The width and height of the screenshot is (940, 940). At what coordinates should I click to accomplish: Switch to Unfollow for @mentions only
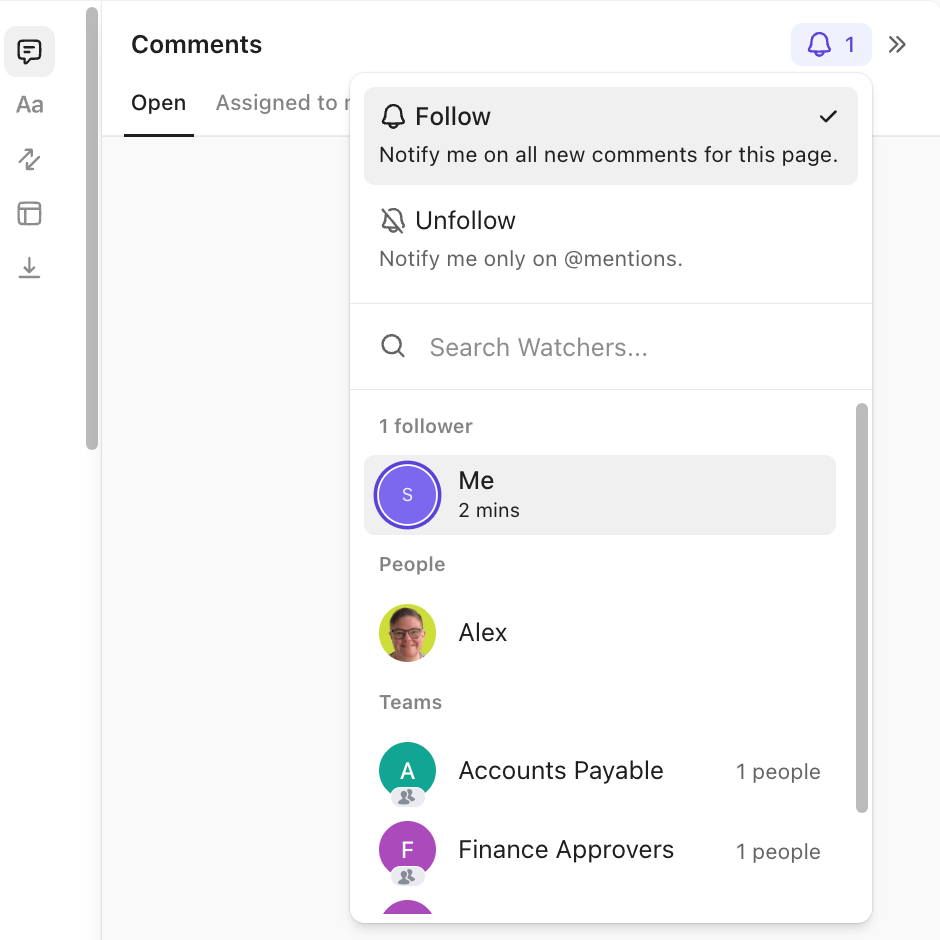(610, 237)
